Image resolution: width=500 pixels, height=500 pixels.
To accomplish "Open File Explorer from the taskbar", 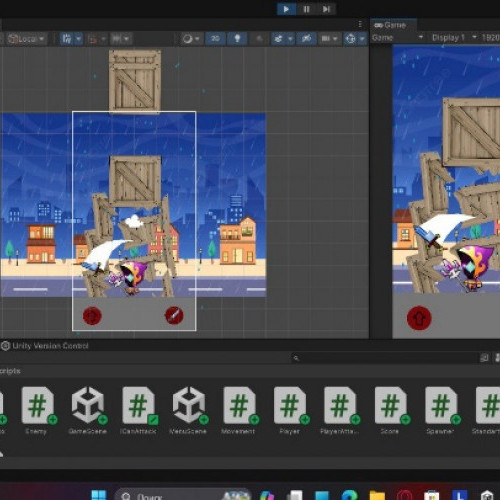I will [x=377, y=495].
